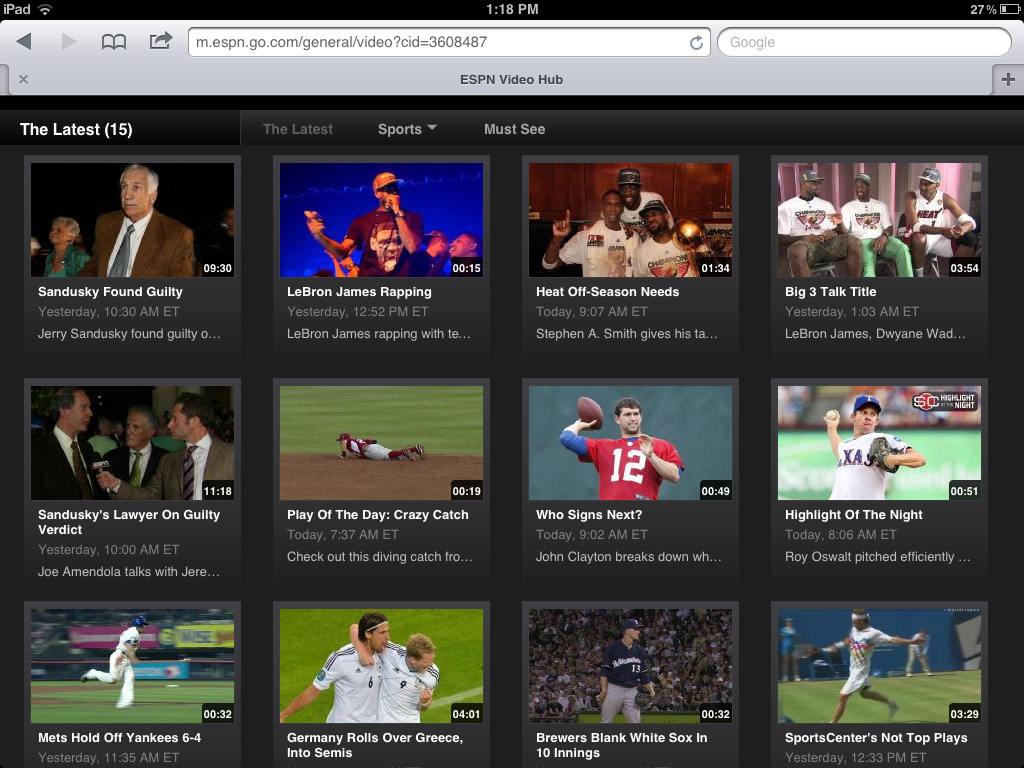This screenshot has height=768, width=1024.
Task: Tap the battery indicator in status bar
Action: click(1010, 9)
